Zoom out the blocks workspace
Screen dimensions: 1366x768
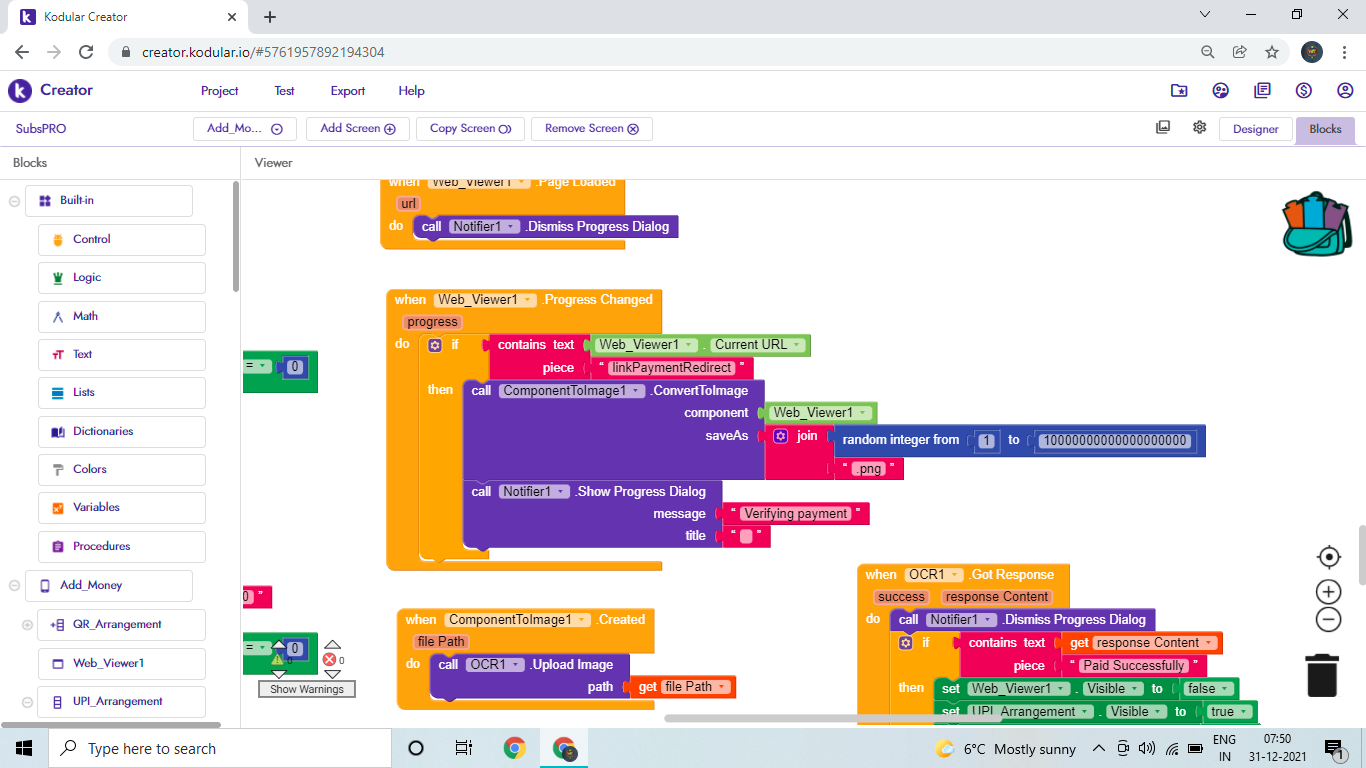(x=1328, y=620)
